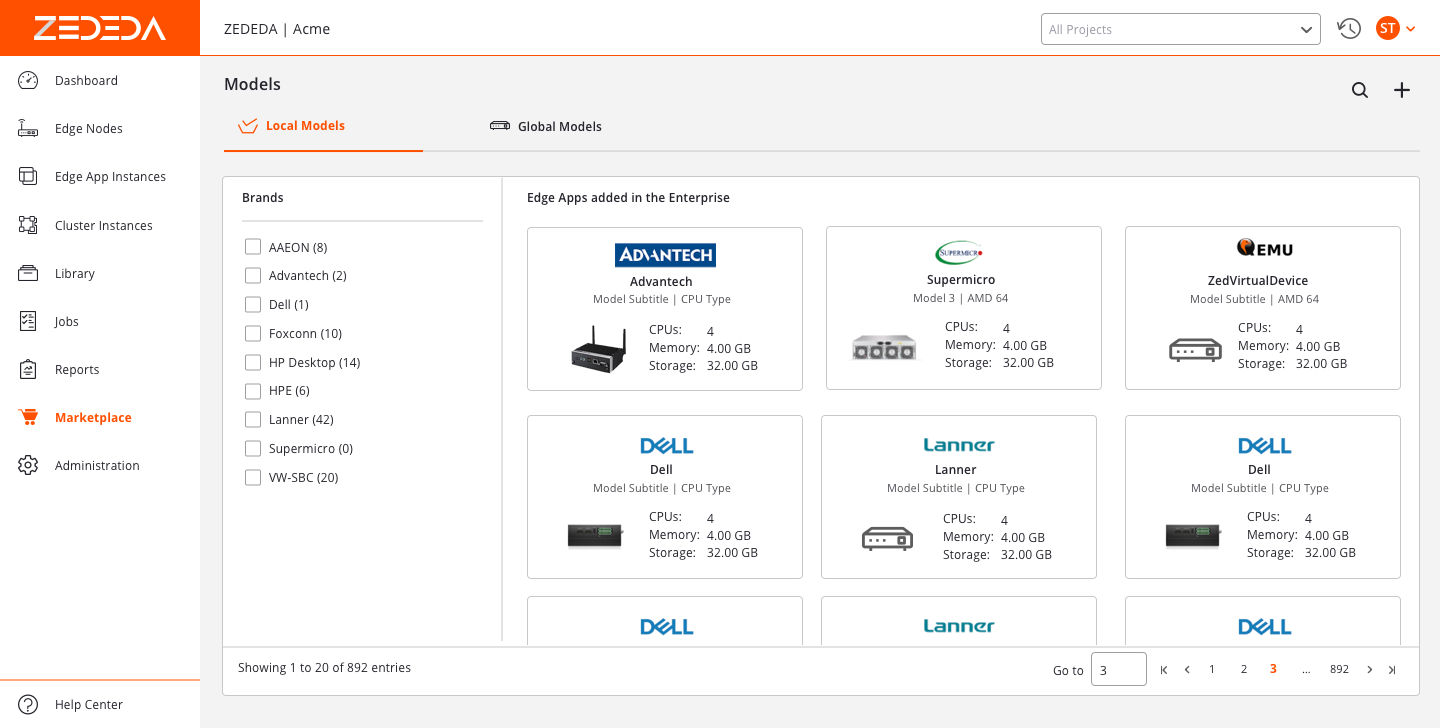View Jobs from the sidebar
This screenshot has width=1440, height=728.
coord(66,321)
